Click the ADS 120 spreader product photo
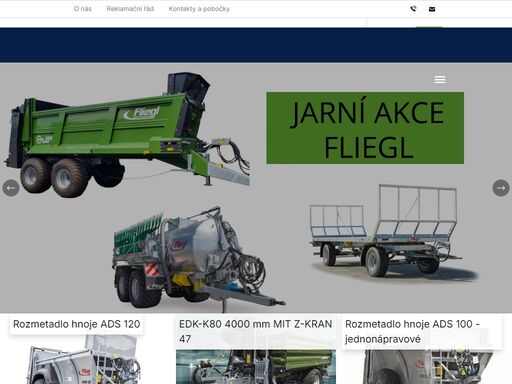This screenshot has height=384, width=512. (83, 359)
